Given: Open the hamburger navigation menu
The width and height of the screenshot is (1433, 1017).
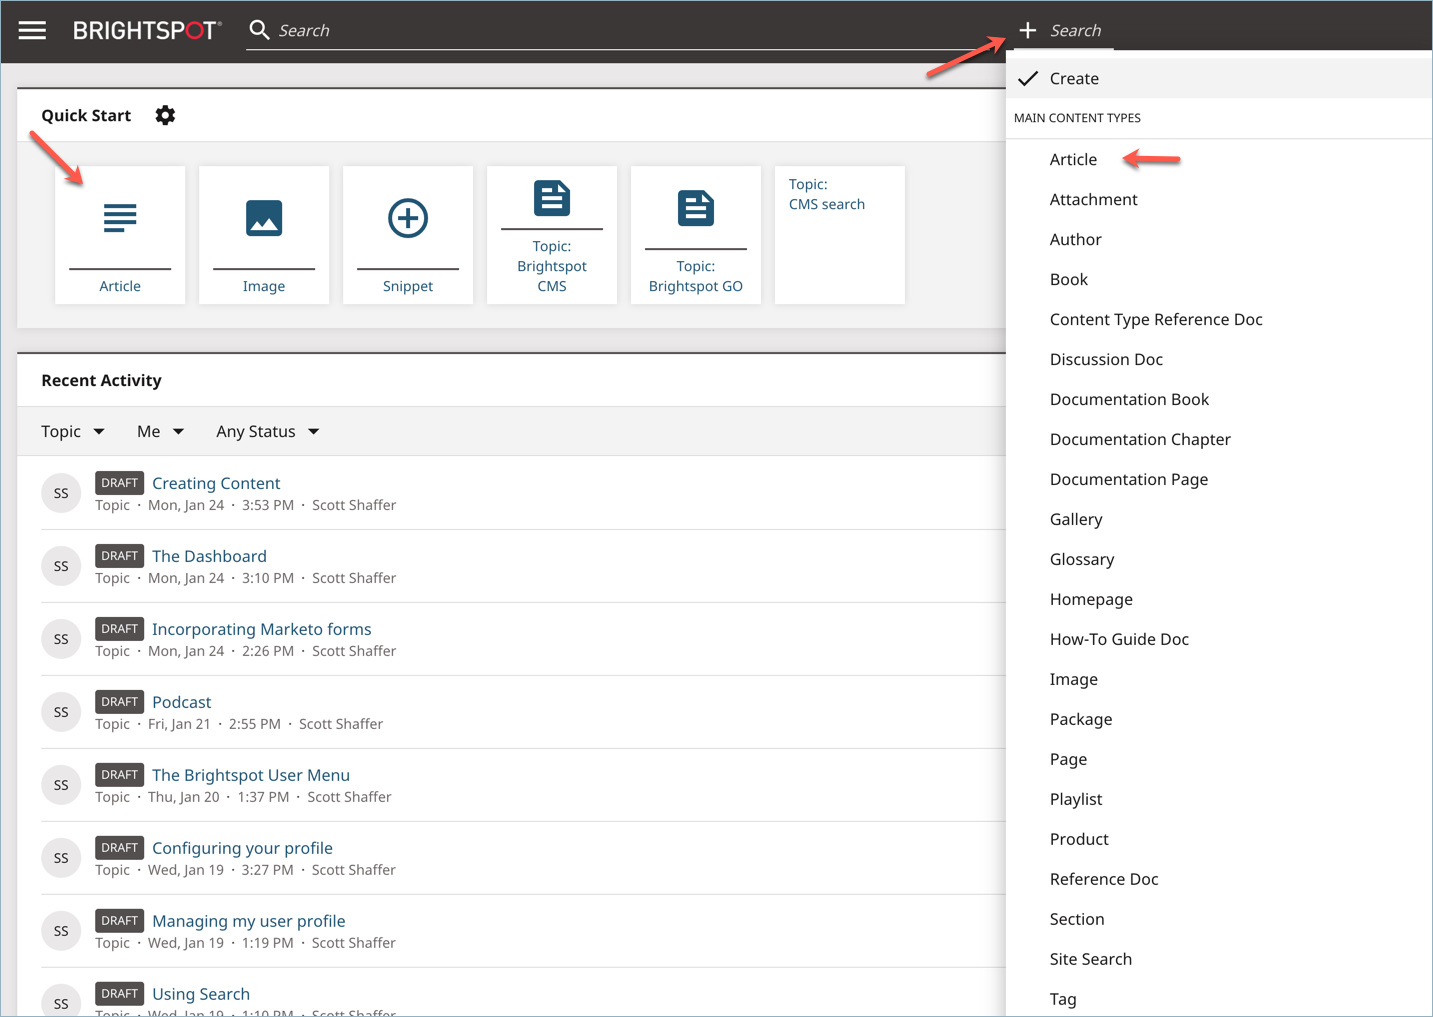Looking at the screenshot, I should click(x=32, y=30).
